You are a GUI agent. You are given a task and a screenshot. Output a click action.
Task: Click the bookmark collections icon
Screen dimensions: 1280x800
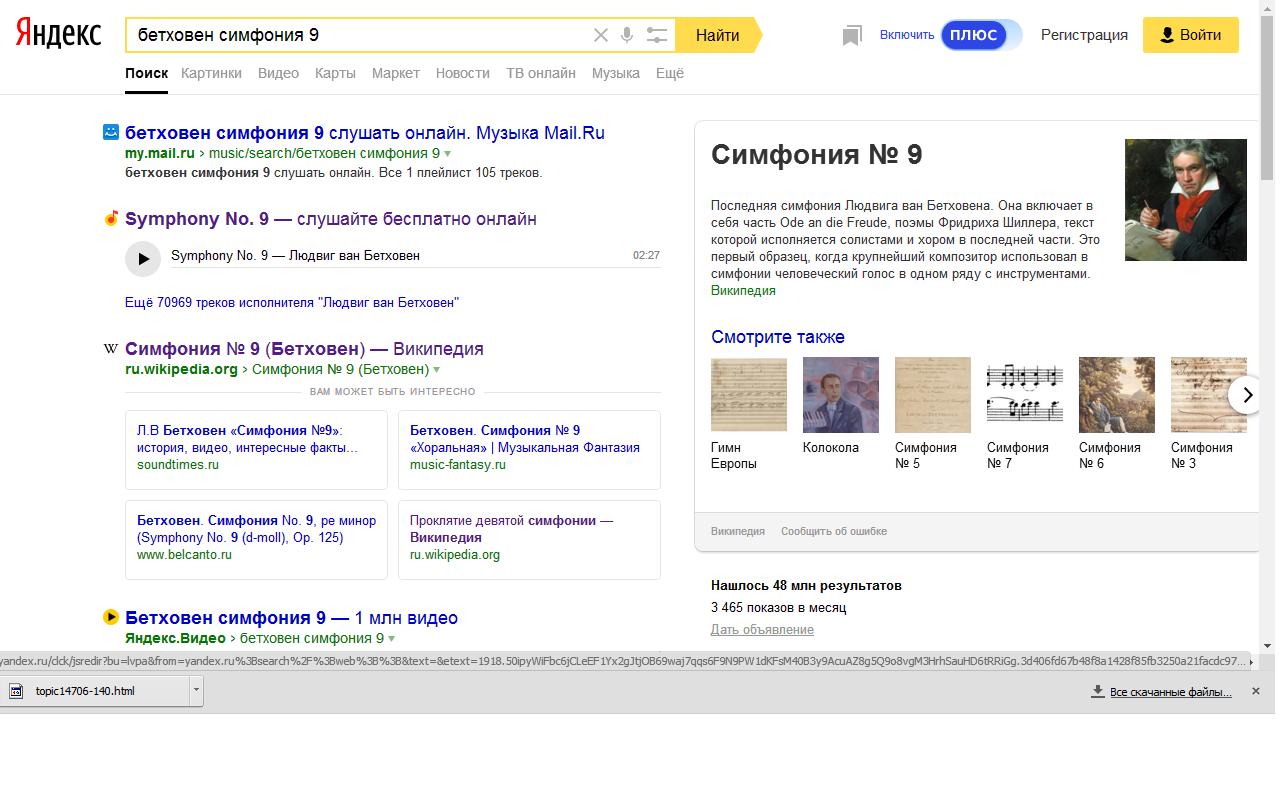[852, 36]
